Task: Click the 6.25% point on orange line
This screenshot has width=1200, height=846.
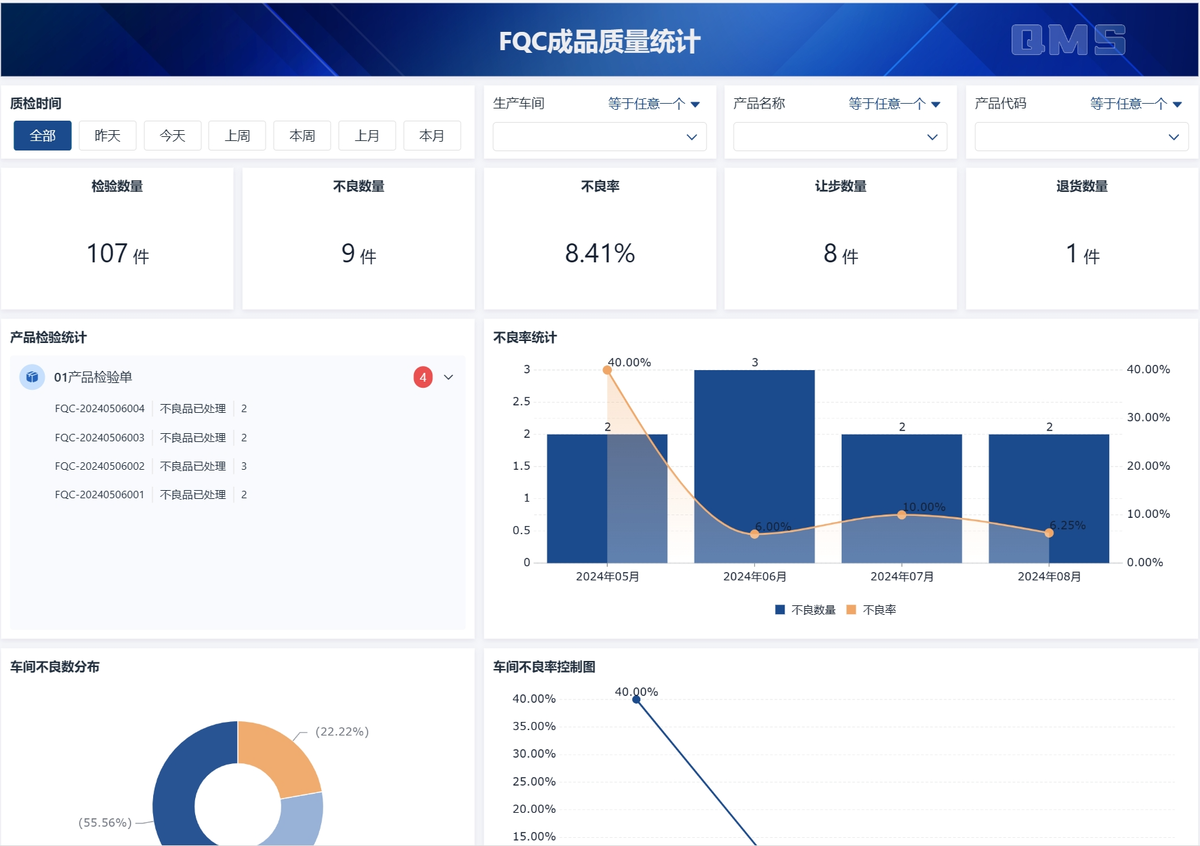Action: click(1049, 532)
